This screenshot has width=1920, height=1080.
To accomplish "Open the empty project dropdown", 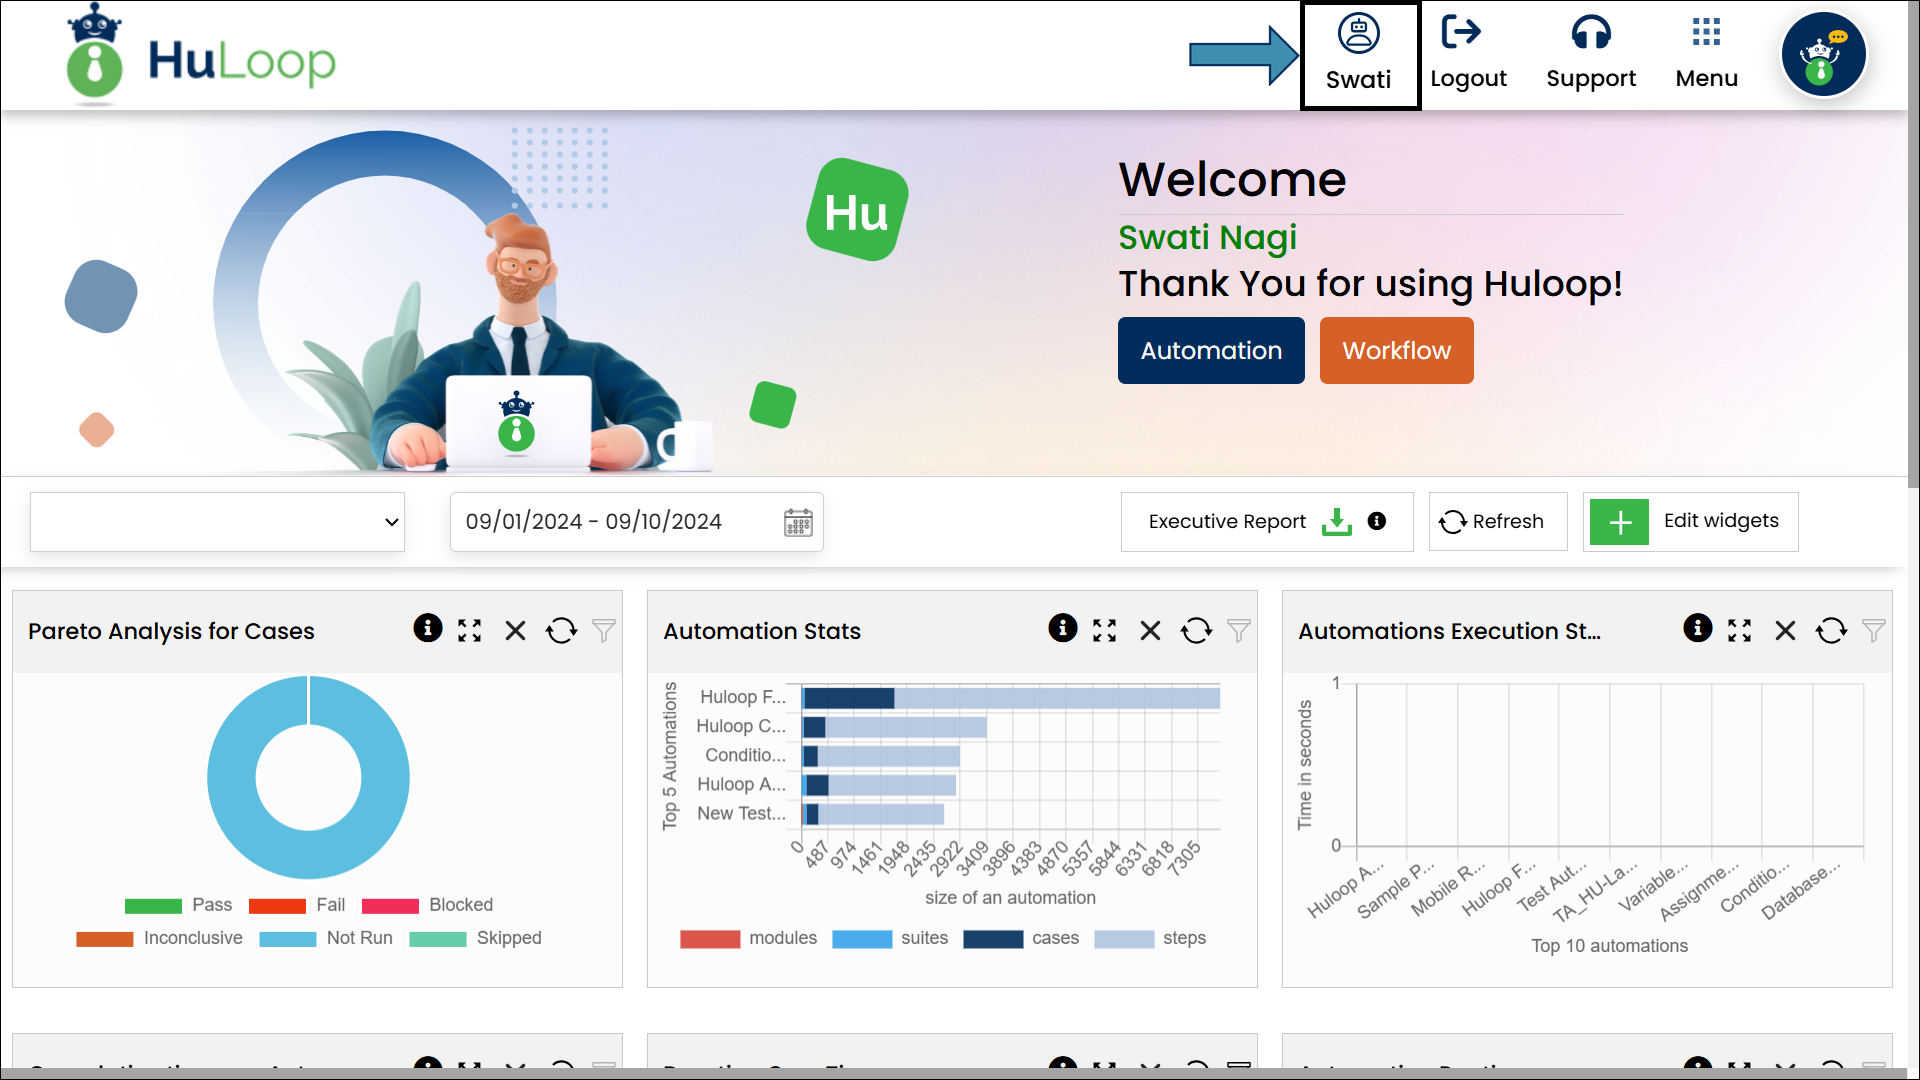I will 217,521.
